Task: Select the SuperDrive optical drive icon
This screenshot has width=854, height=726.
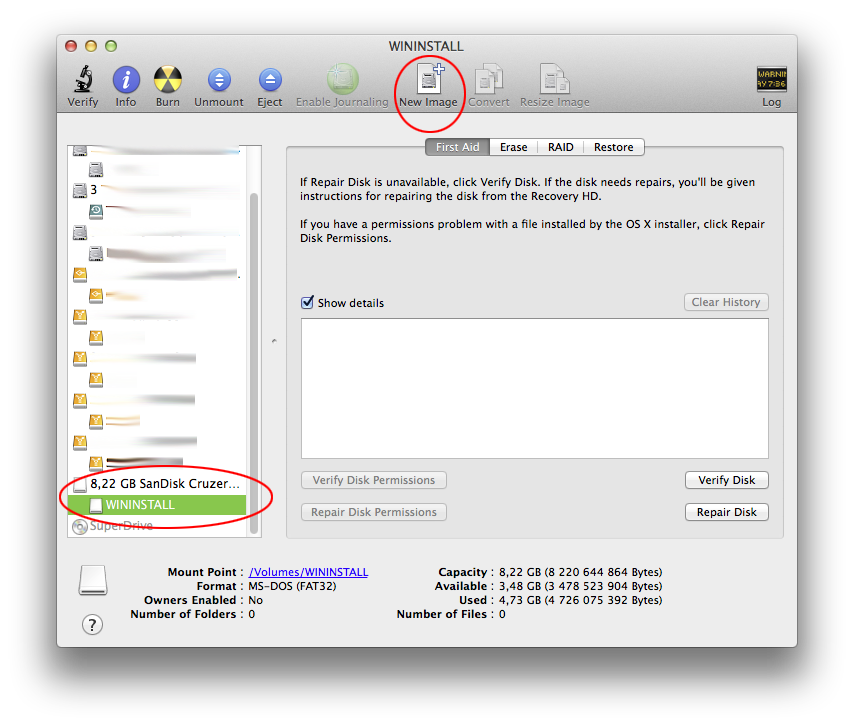Action: pos(80,526)
